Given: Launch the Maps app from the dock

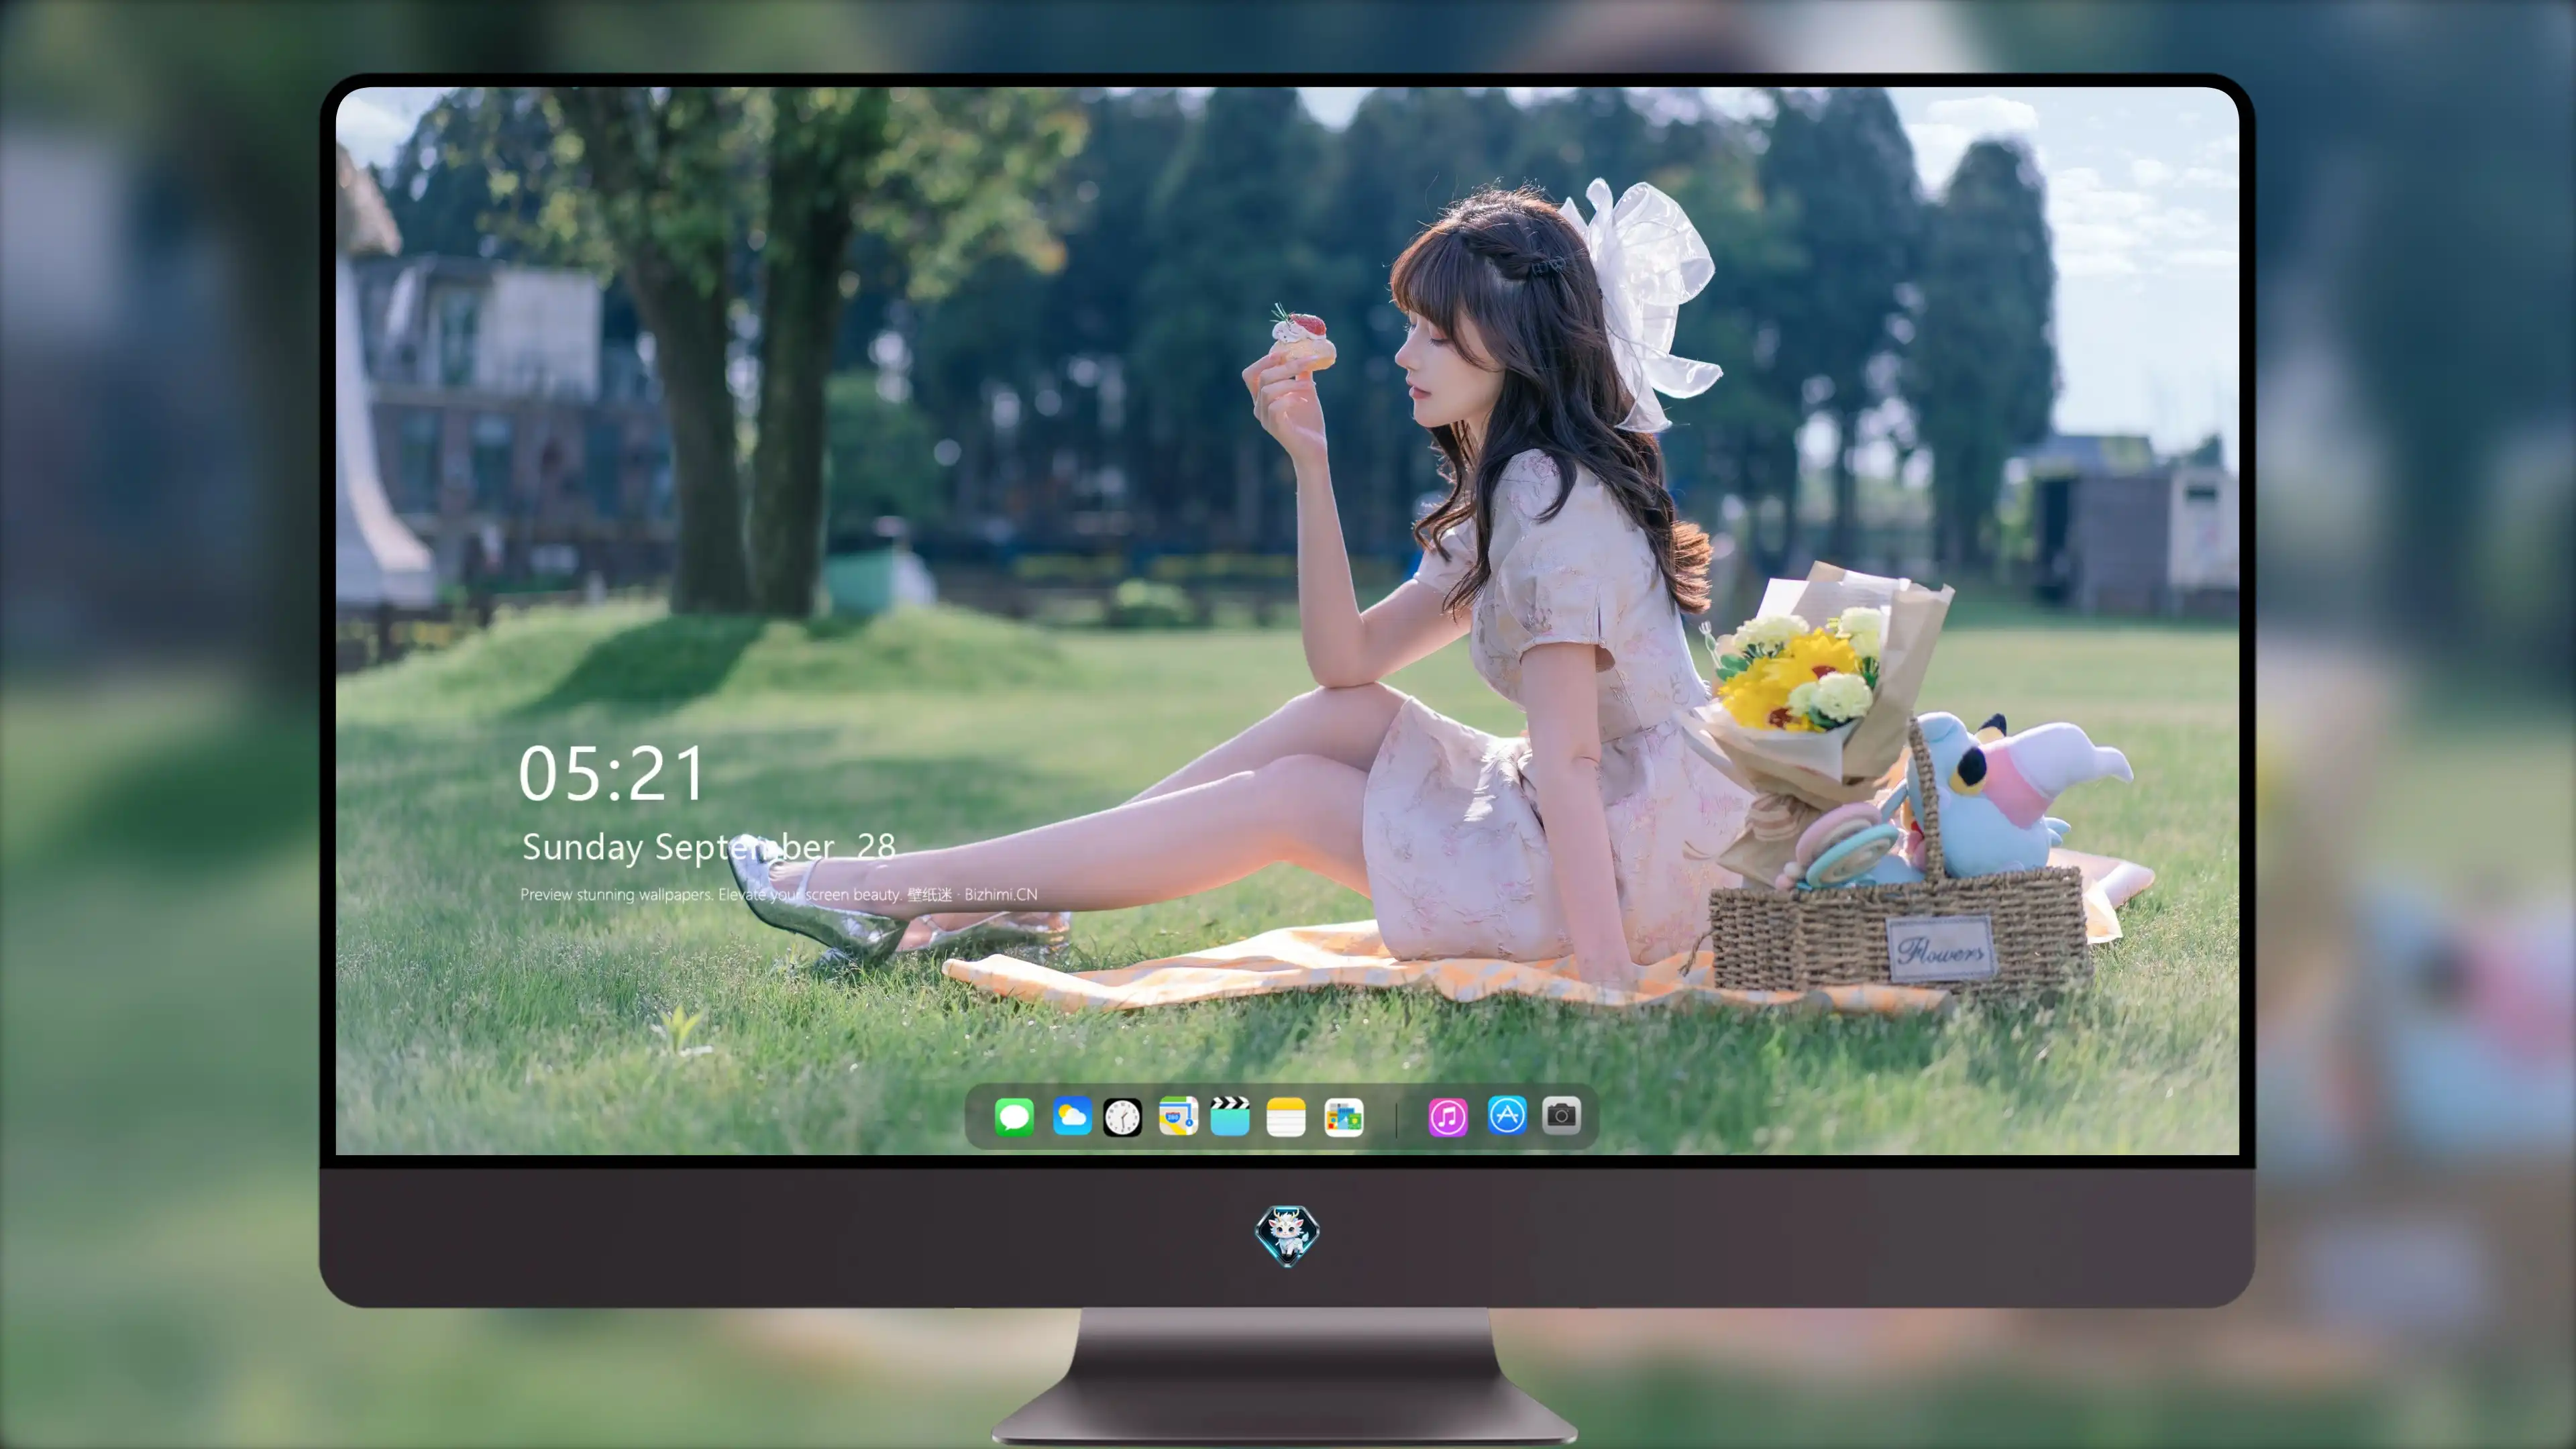Looking at the screenshot, I should (x=1178, y=1116).
